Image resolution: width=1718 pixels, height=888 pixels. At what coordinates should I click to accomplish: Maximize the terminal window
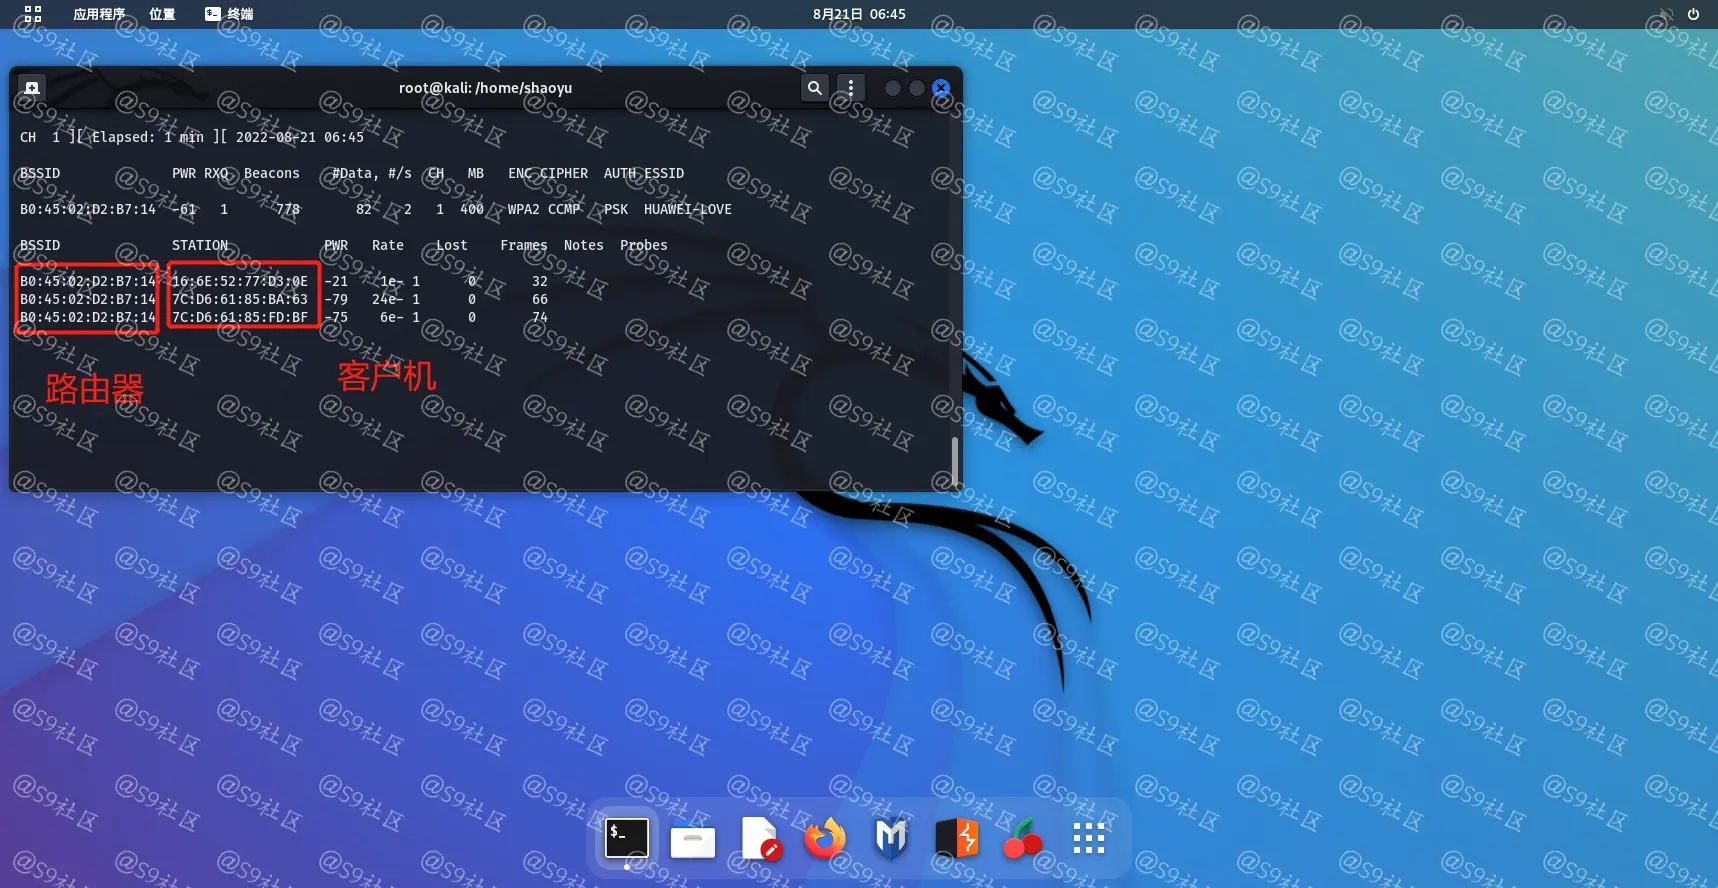pos(917,88)
